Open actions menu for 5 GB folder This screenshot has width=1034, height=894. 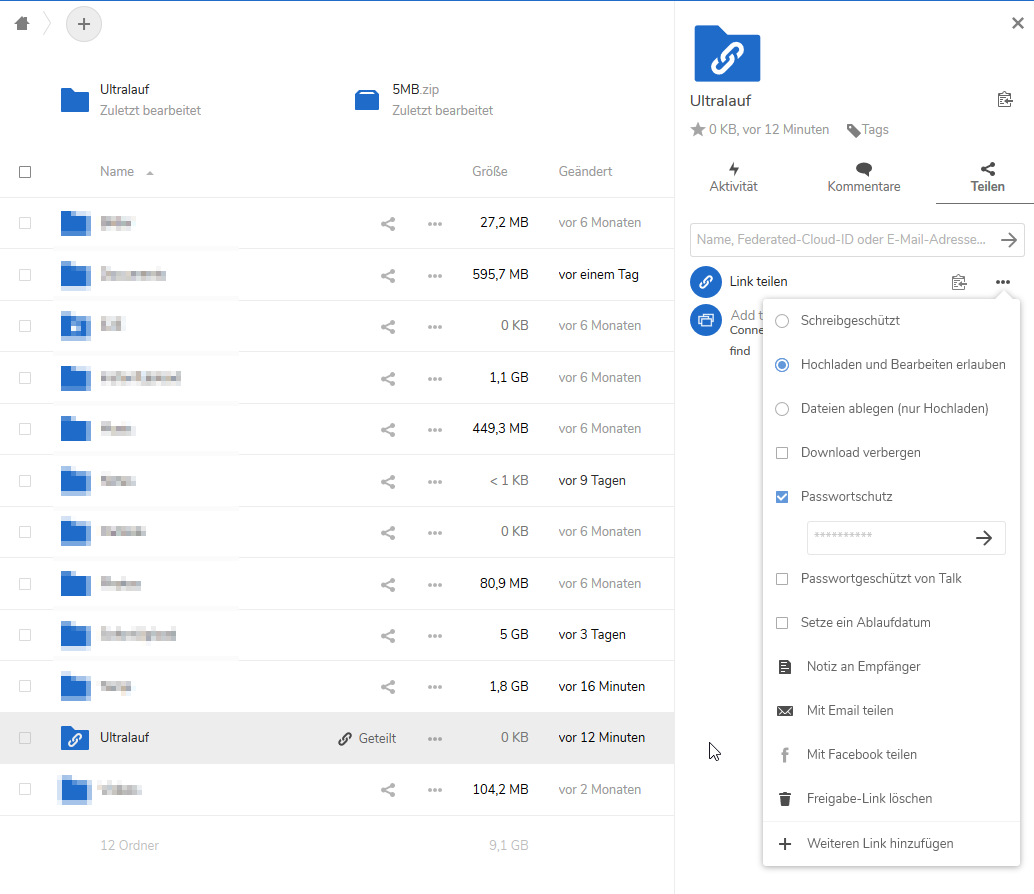tap(435, 636)
